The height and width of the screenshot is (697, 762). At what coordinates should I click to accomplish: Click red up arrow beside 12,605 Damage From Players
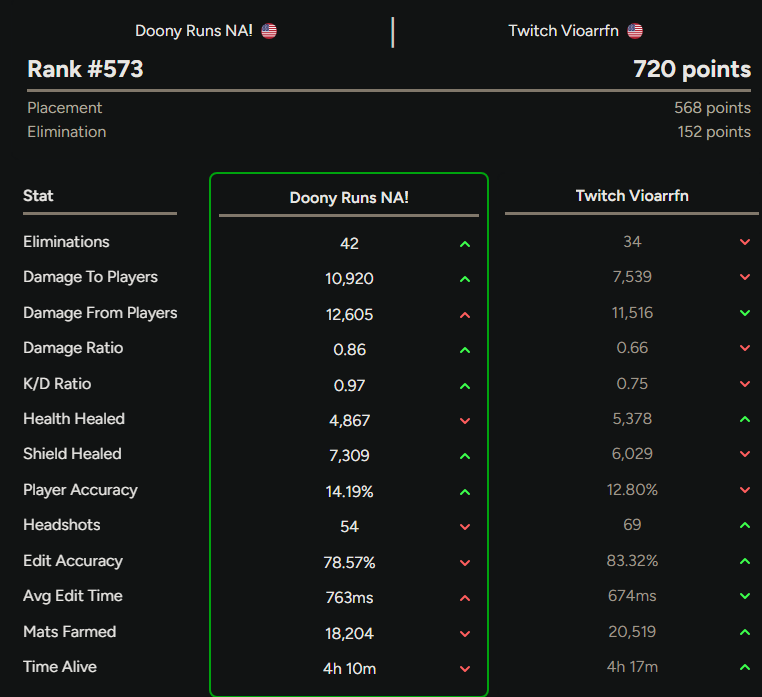[x=465, y=315]
